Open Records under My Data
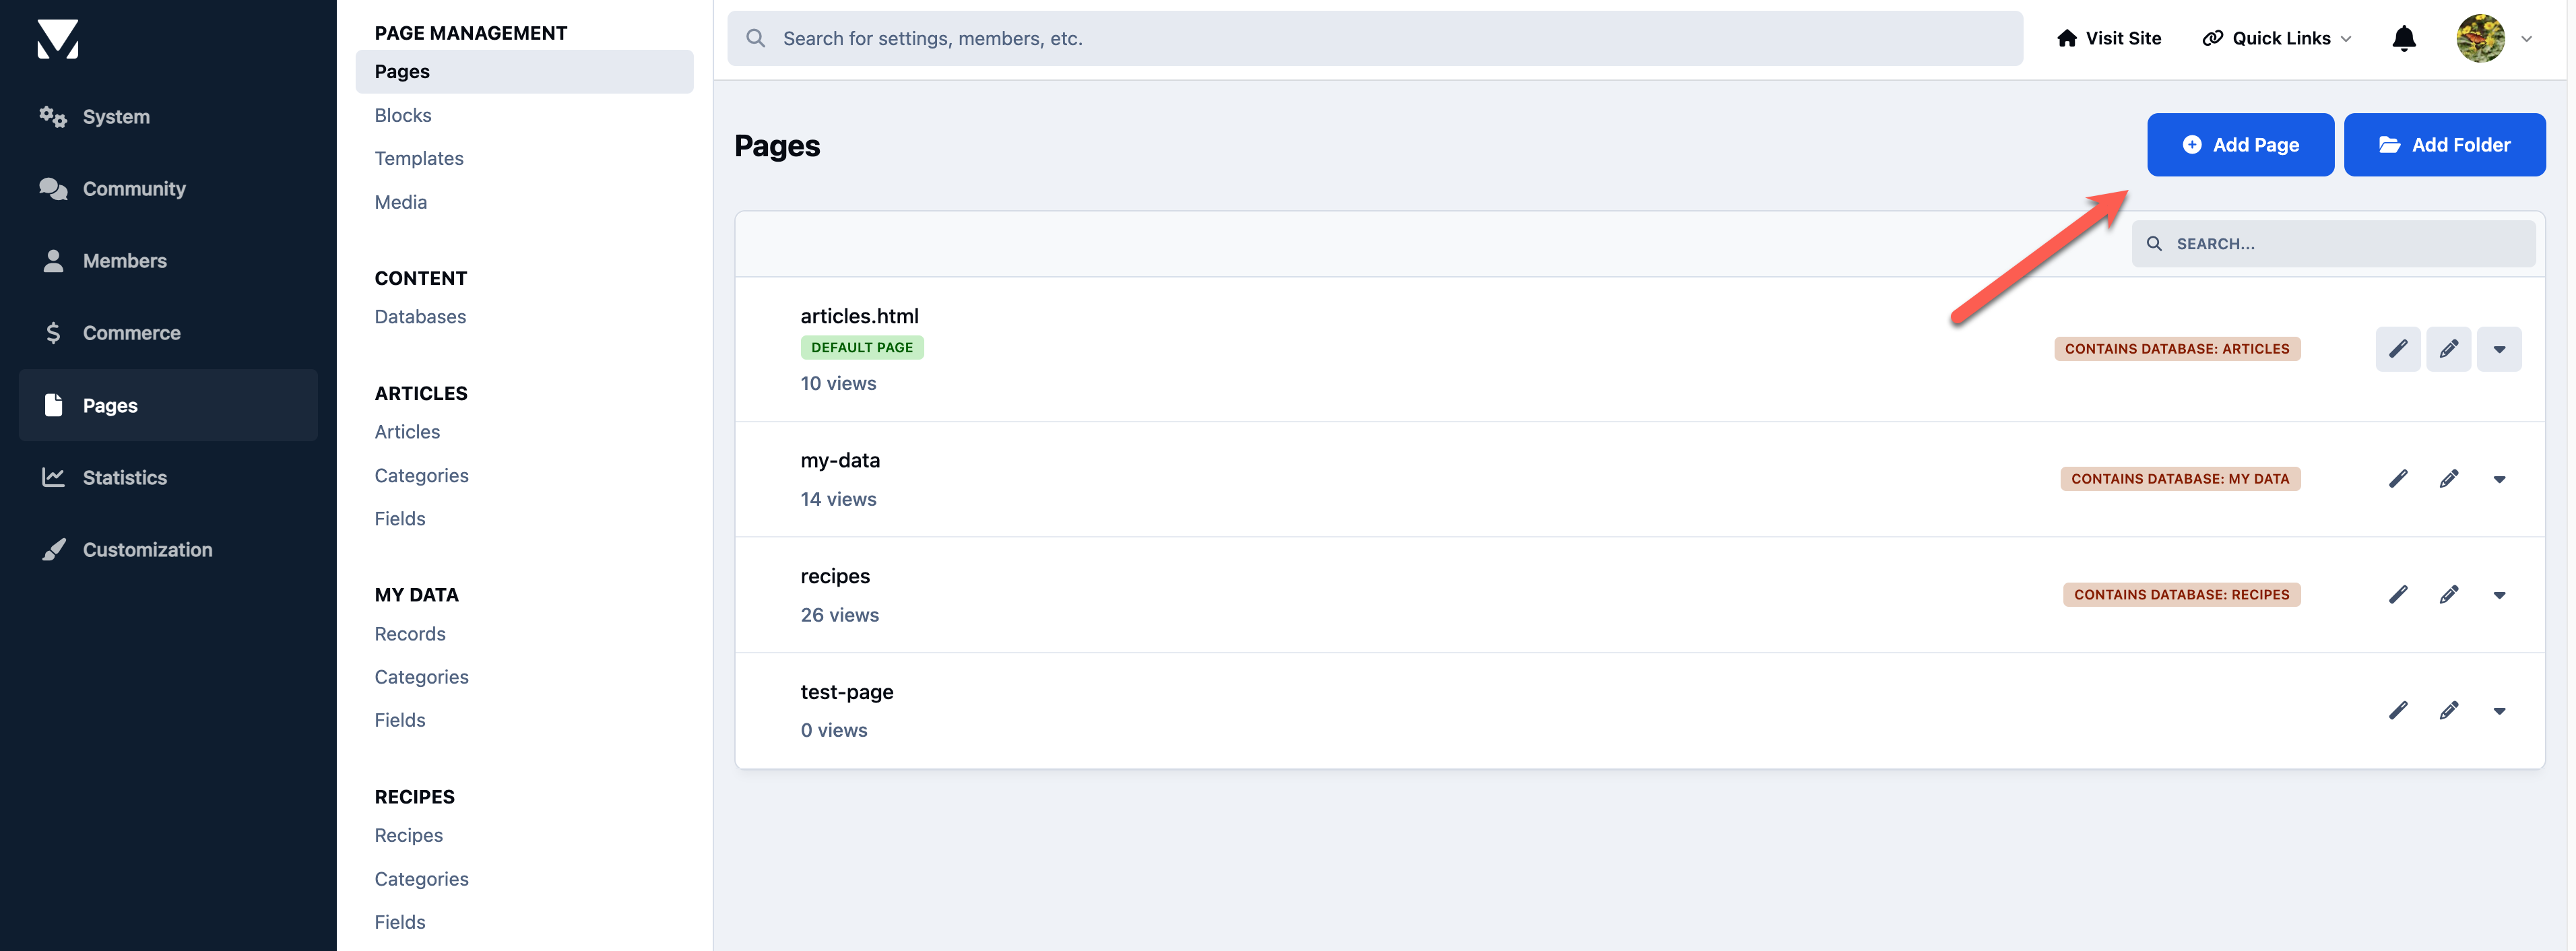The height and width of the screenshot is (951, 2576). pos(410,634)
